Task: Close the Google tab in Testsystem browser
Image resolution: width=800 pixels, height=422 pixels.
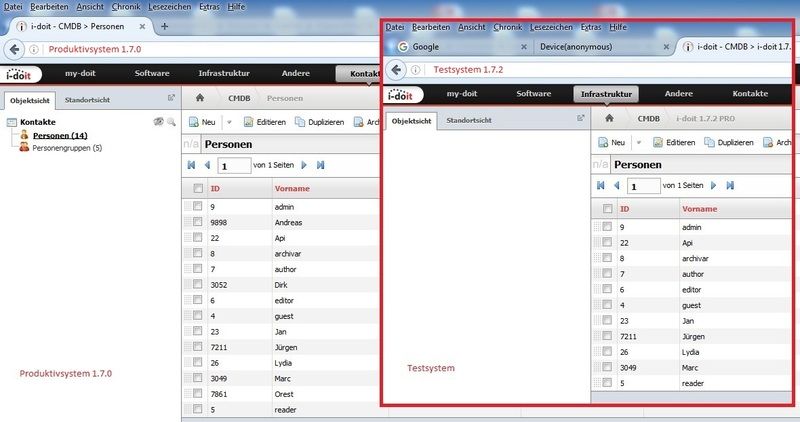Action: (523, 47)
